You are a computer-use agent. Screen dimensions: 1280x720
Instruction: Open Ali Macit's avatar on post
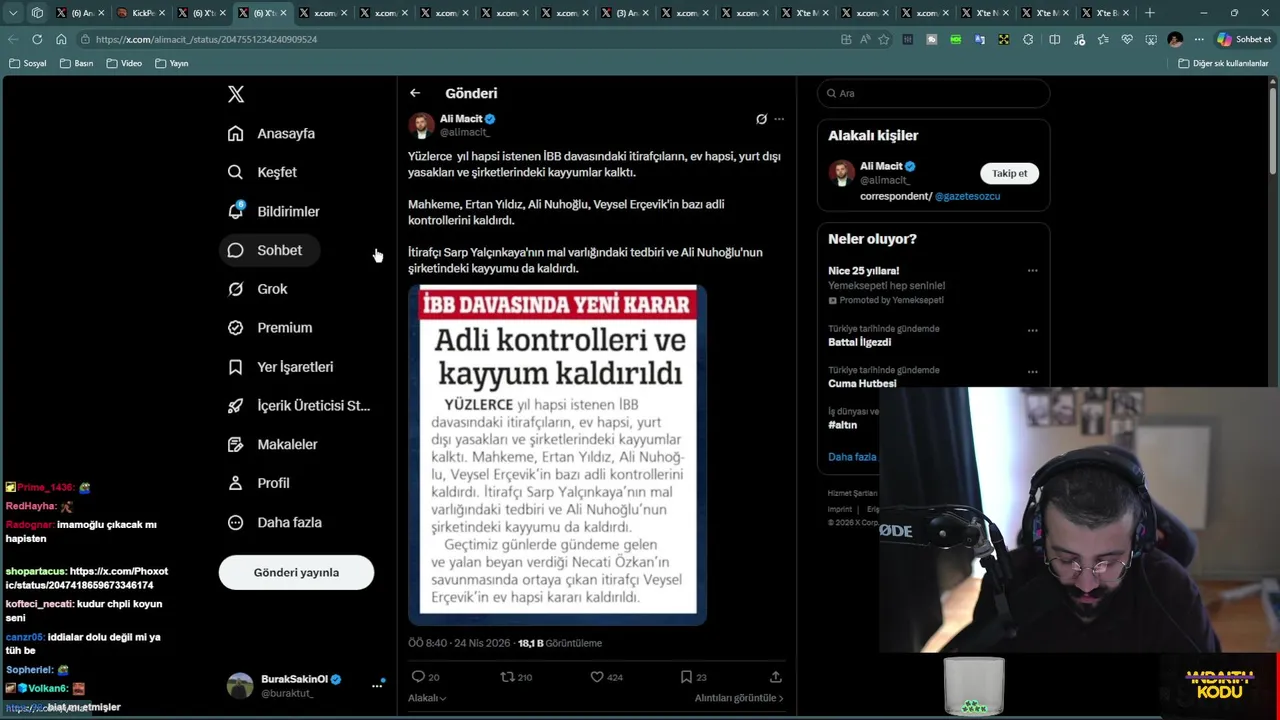(421, 125)
